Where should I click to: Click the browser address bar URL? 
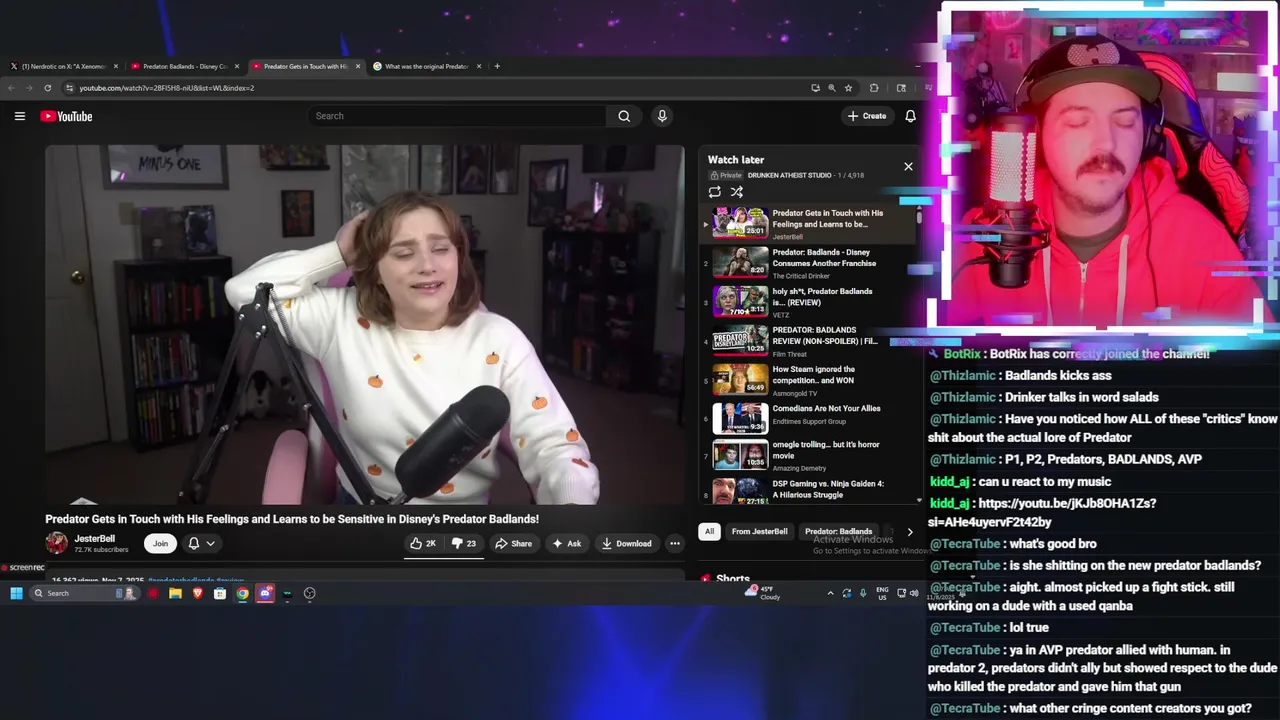(167, 88)
